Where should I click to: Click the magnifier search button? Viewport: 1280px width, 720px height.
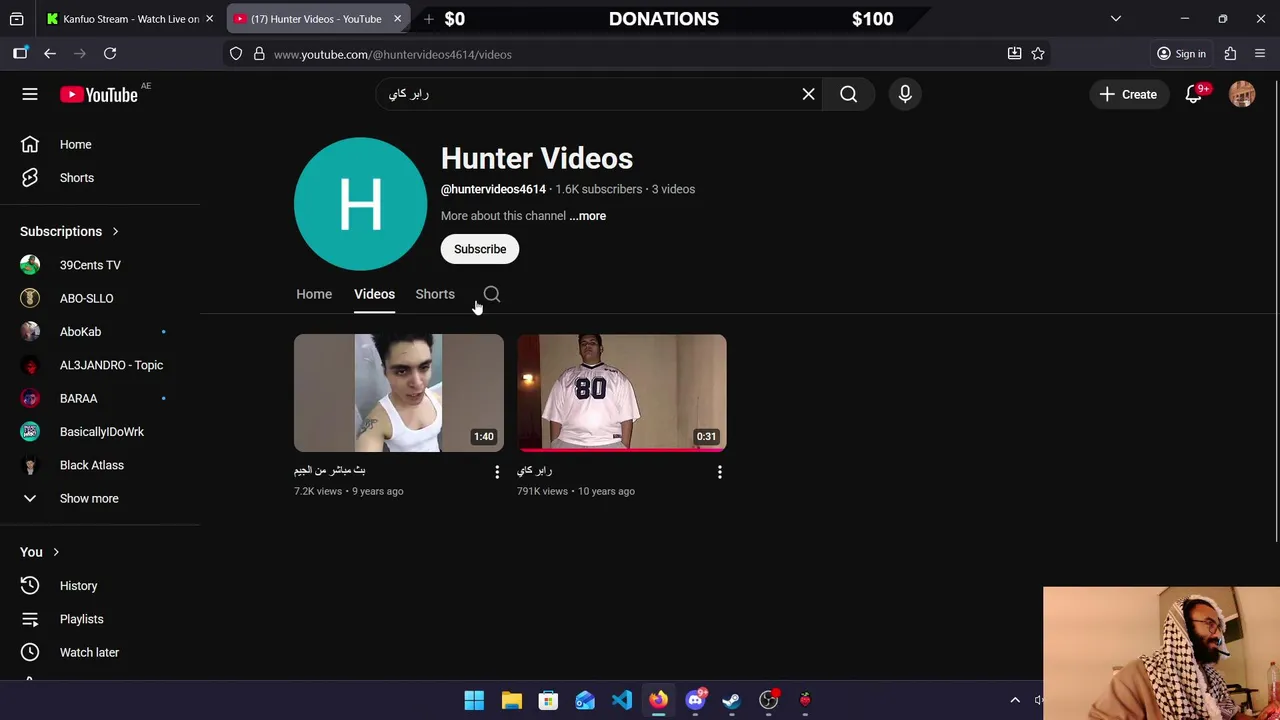click(x=848, y=94)
